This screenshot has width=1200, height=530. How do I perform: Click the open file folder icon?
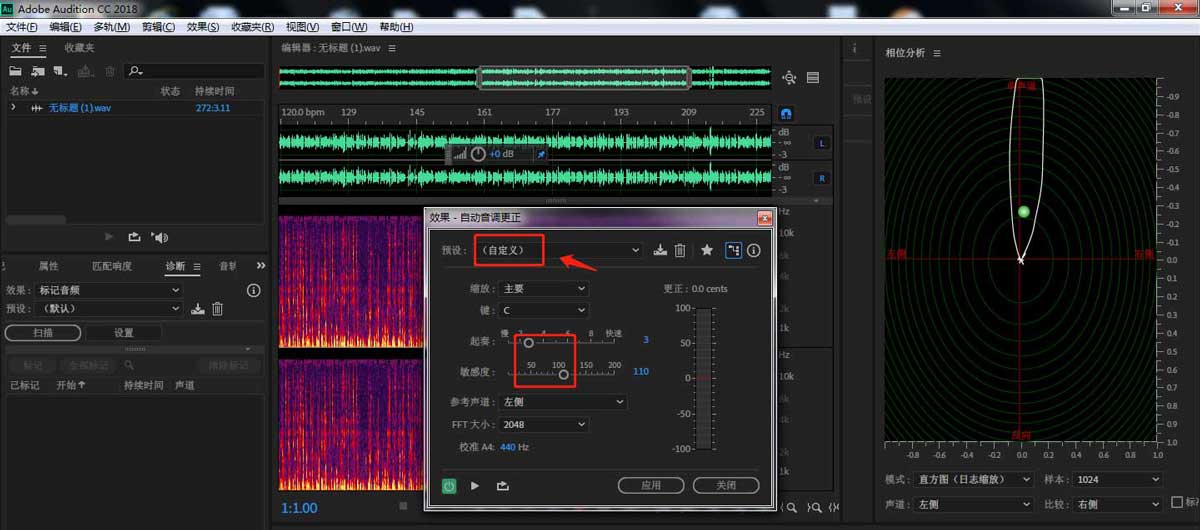coord(16,71)
